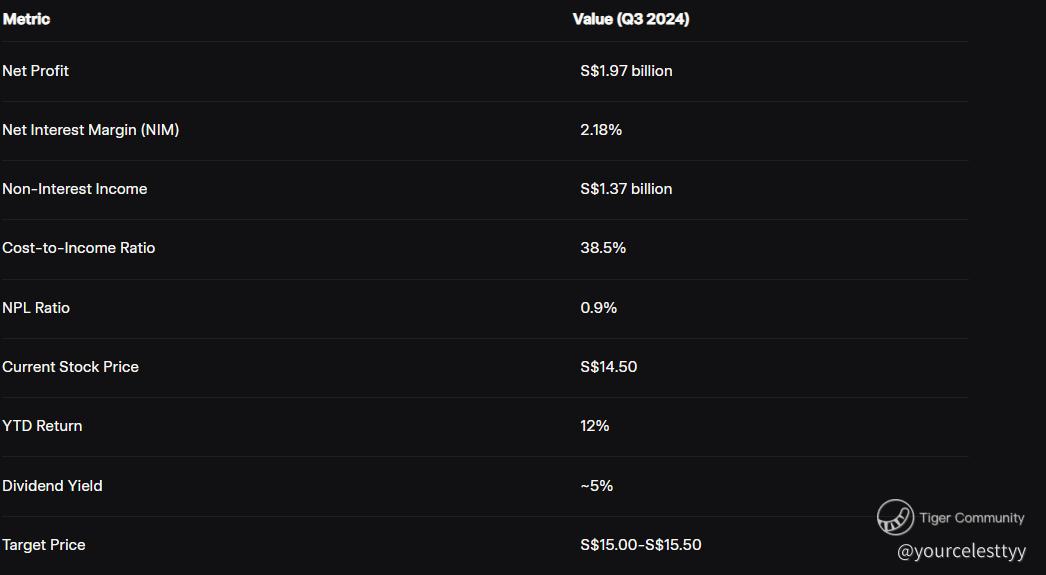Select the Current Stock Price label
1046x575 pixels.
[x=70, y=367]
